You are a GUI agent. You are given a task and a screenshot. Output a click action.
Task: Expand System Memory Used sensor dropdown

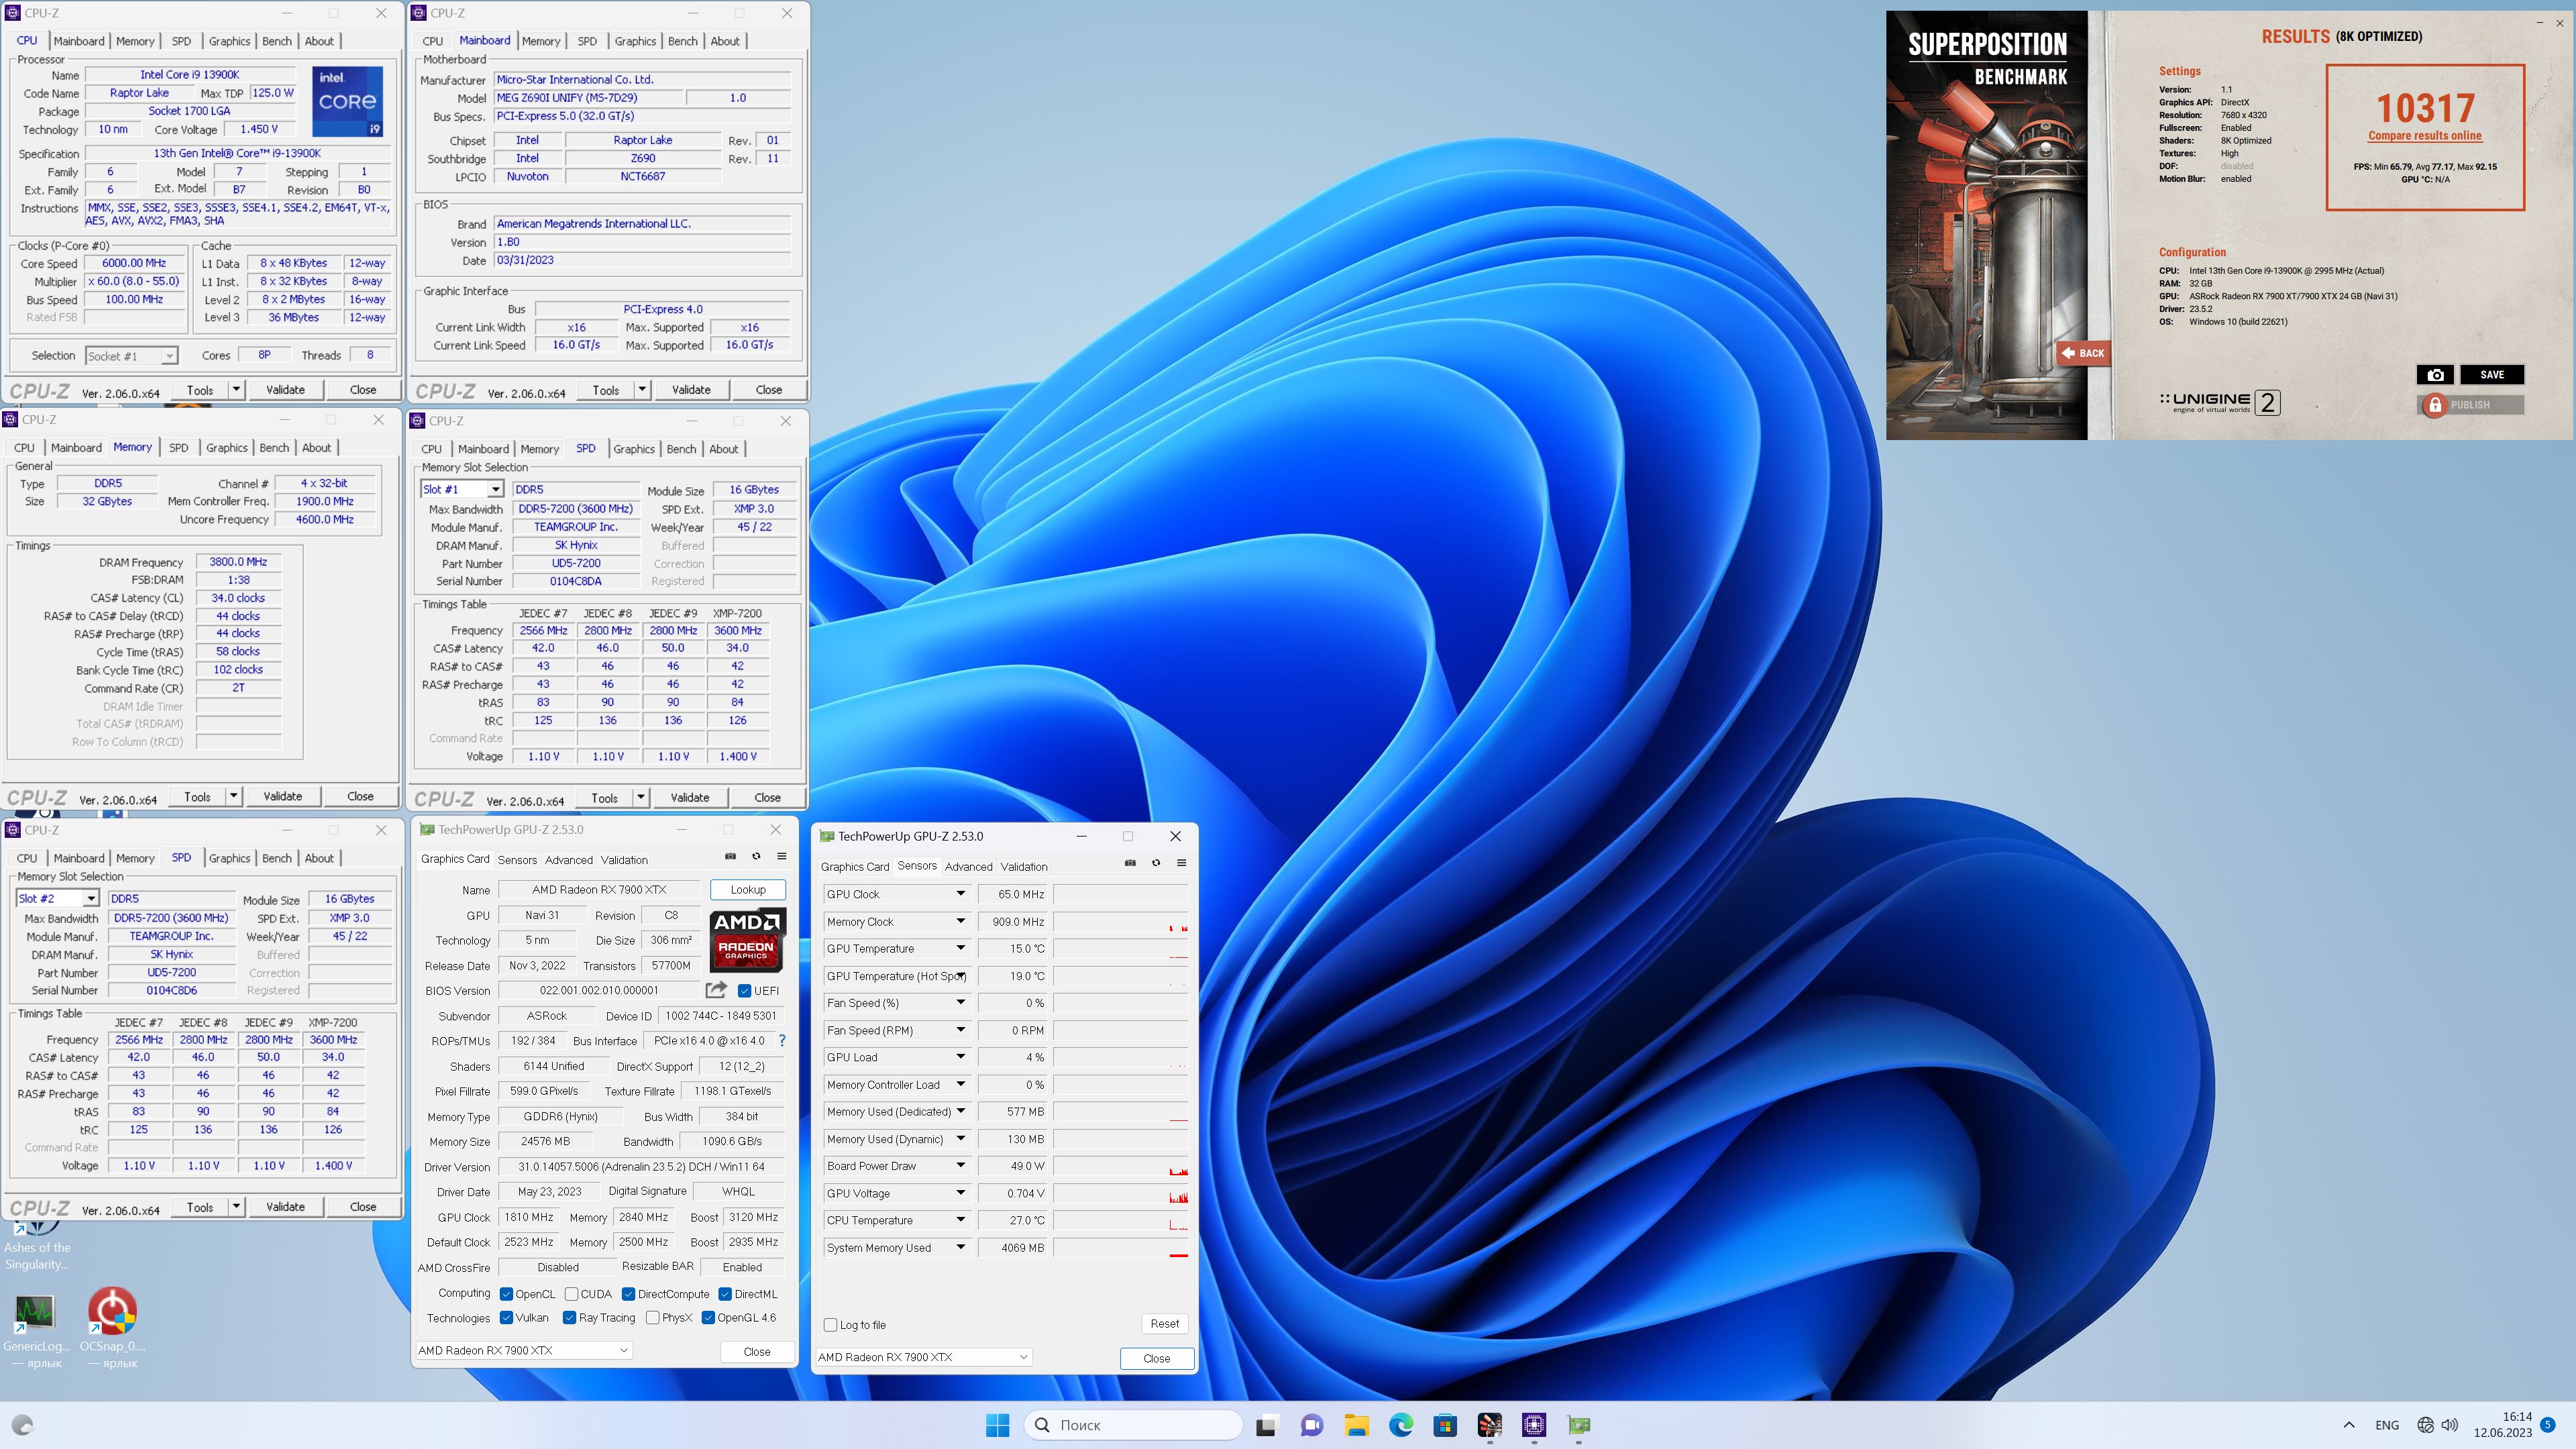coord(960,1248)
